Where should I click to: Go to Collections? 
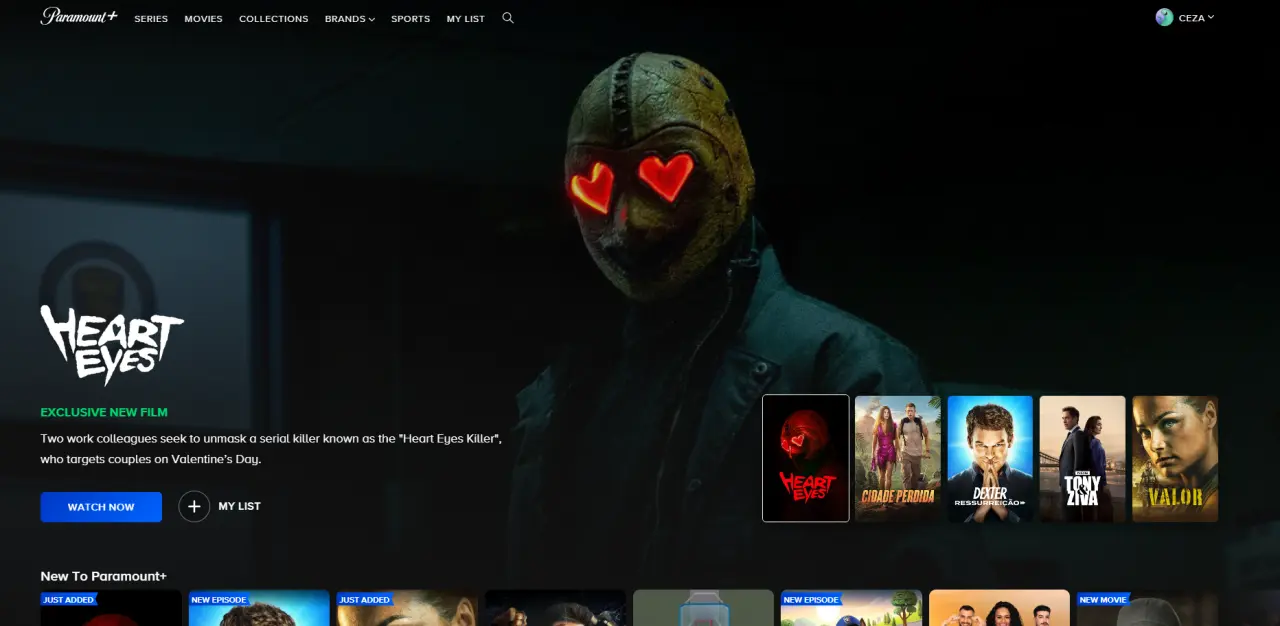pyautogui.click(x=273, y=19)
